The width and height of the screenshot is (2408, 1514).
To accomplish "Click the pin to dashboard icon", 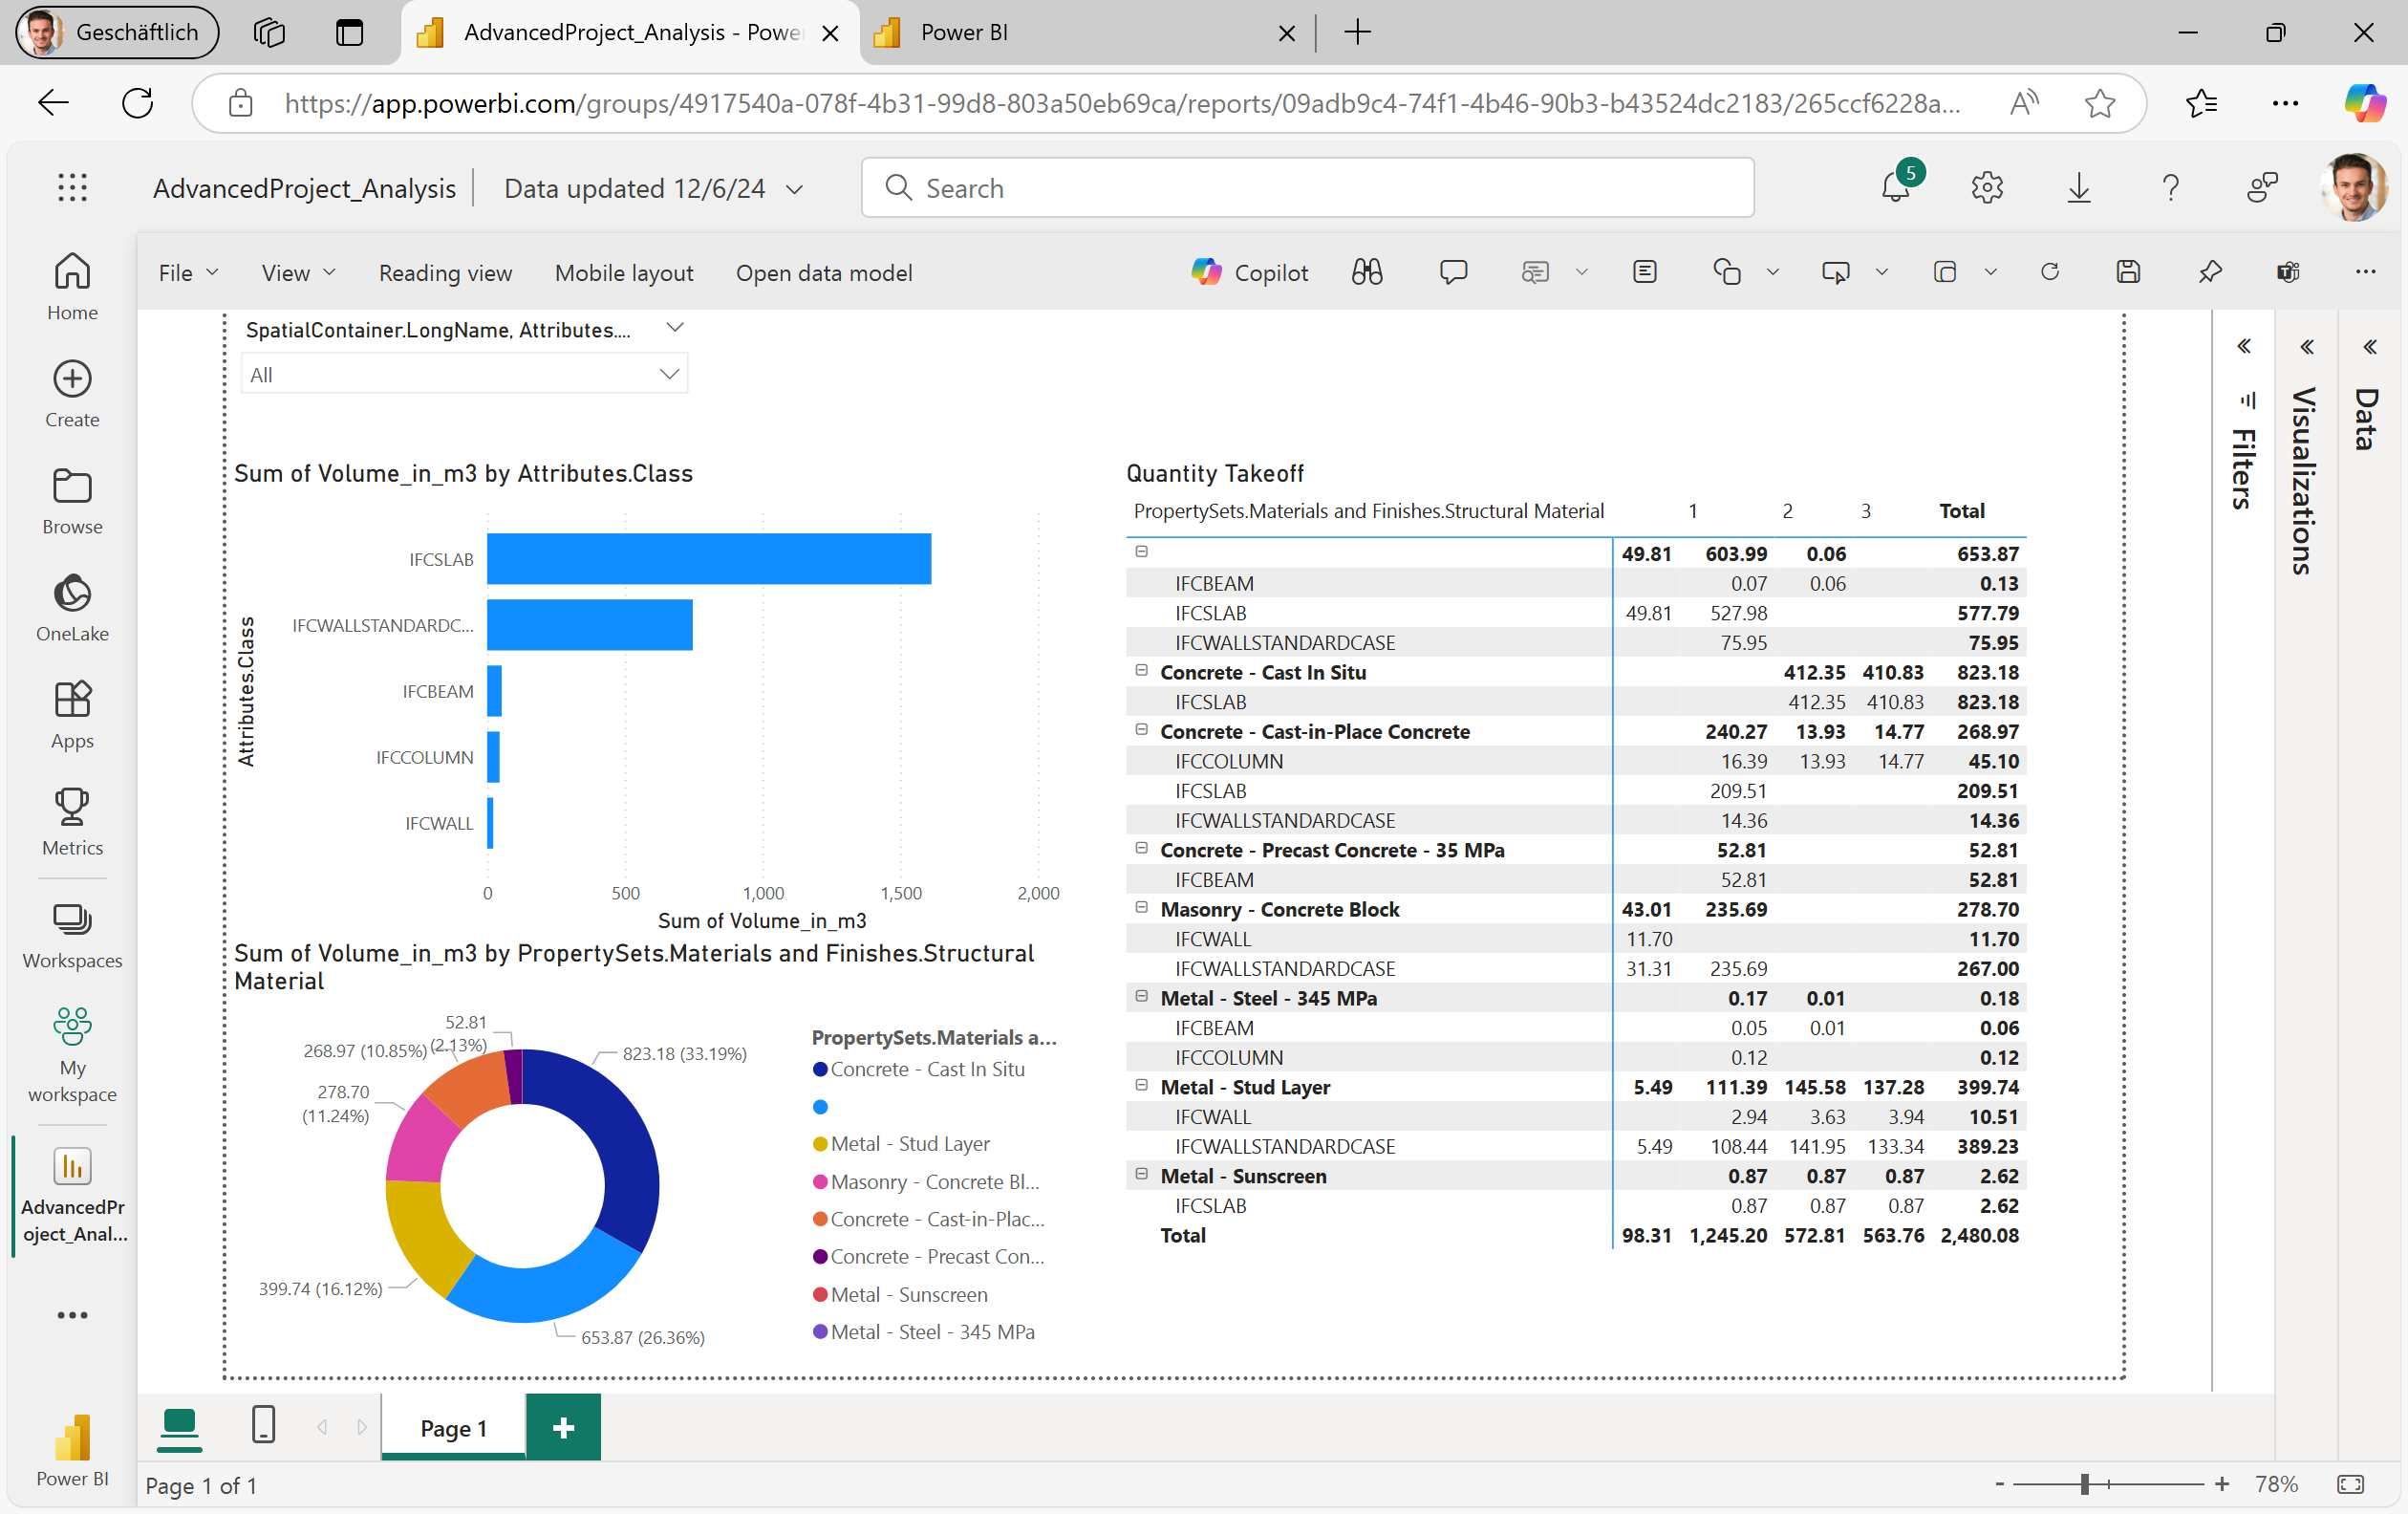I will [x=2210, y=272].
